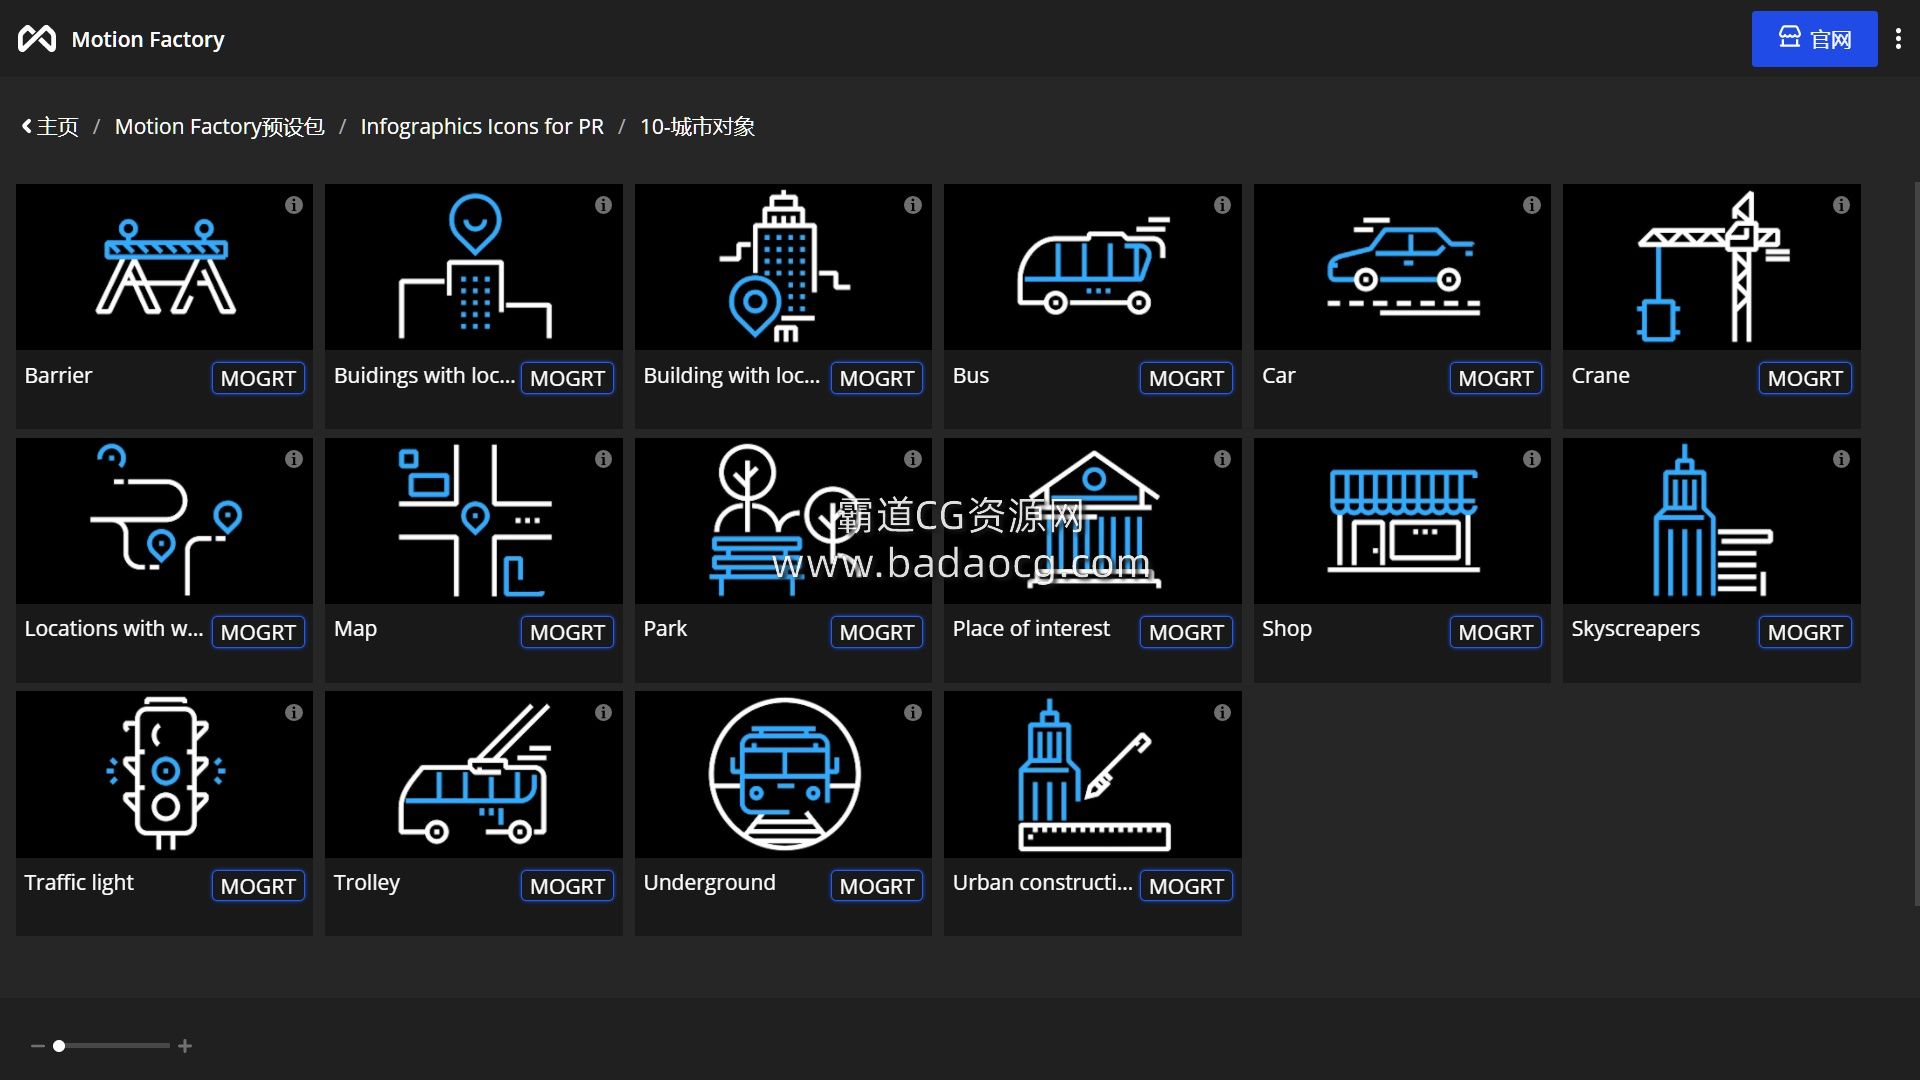Click the Map card info icon
1920x1080 pixels.
(603, 459)
